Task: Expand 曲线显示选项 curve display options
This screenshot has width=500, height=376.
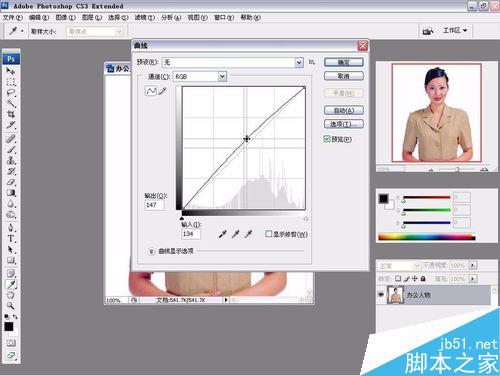Action: click(x=151, y=251)
